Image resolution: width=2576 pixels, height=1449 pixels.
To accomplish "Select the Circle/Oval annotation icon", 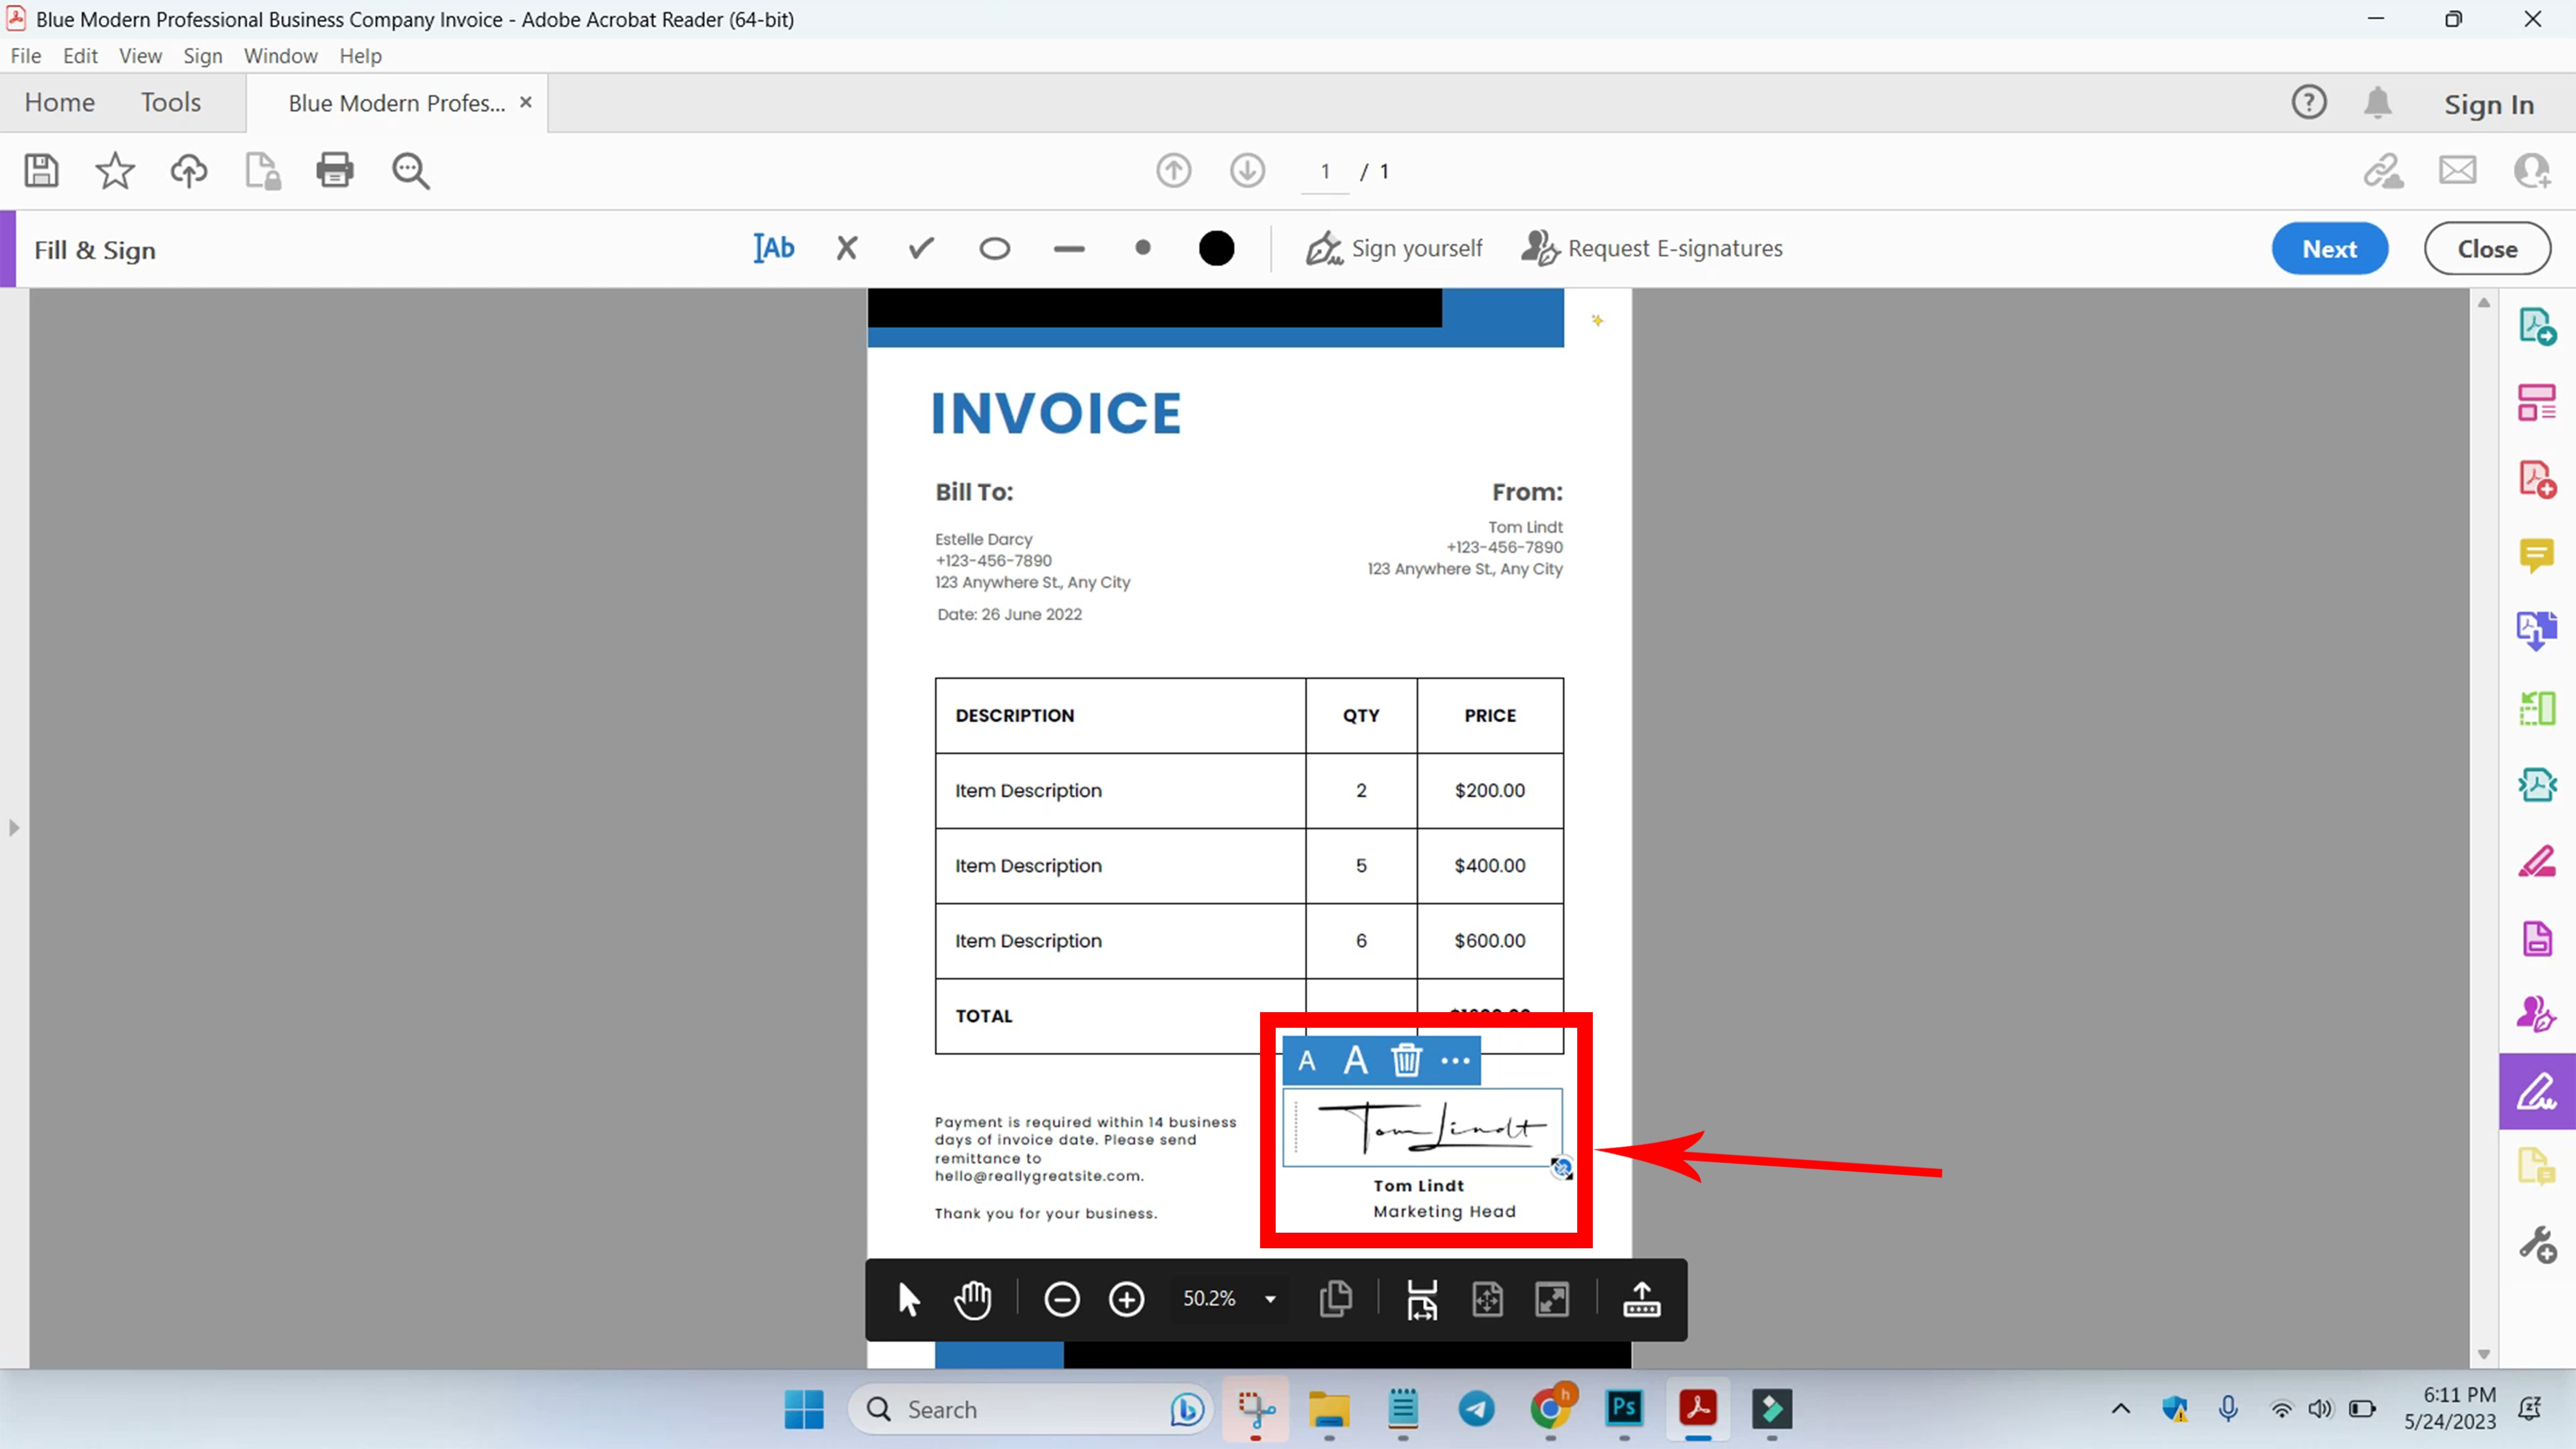I will point(994,248).
